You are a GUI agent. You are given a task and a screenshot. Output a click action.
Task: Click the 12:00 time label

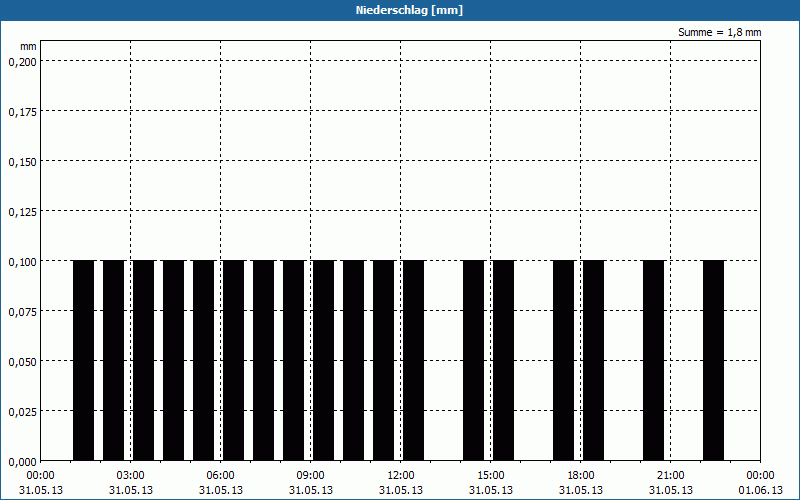(x=401, y=476)
